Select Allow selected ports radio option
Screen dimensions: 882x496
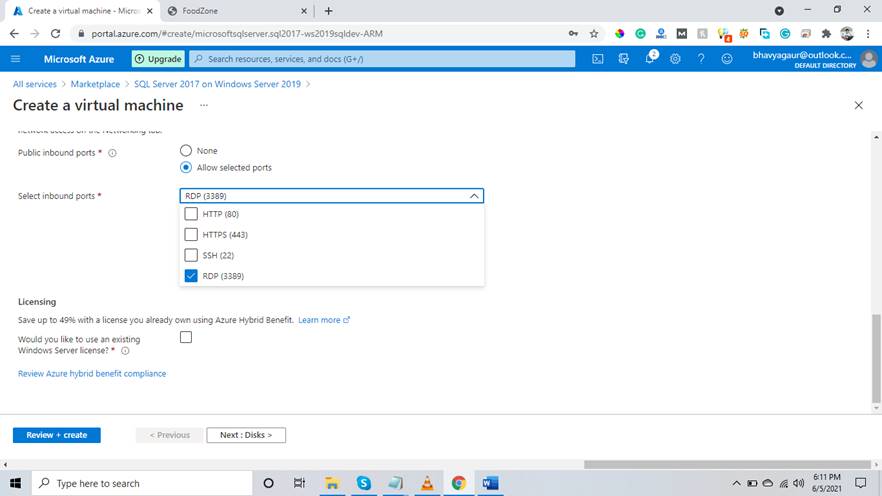pos(186,167)
